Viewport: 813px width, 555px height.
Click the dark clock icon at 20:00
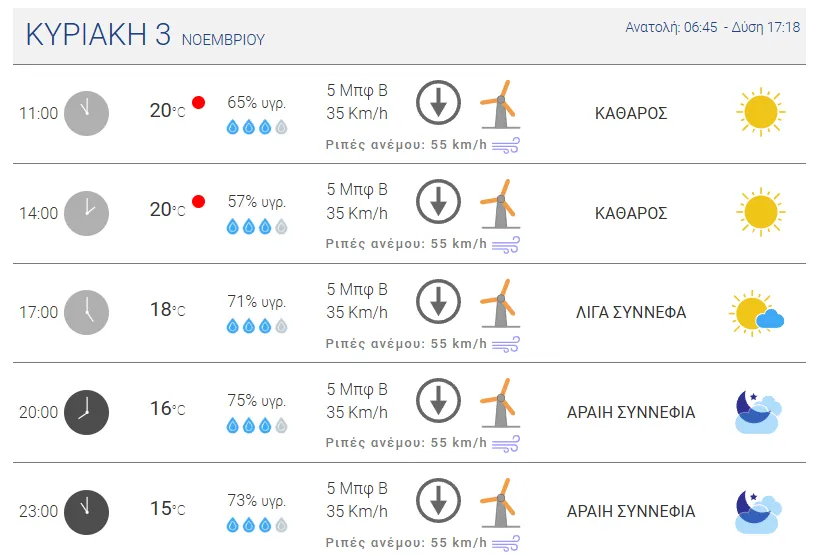pos(86,411)
